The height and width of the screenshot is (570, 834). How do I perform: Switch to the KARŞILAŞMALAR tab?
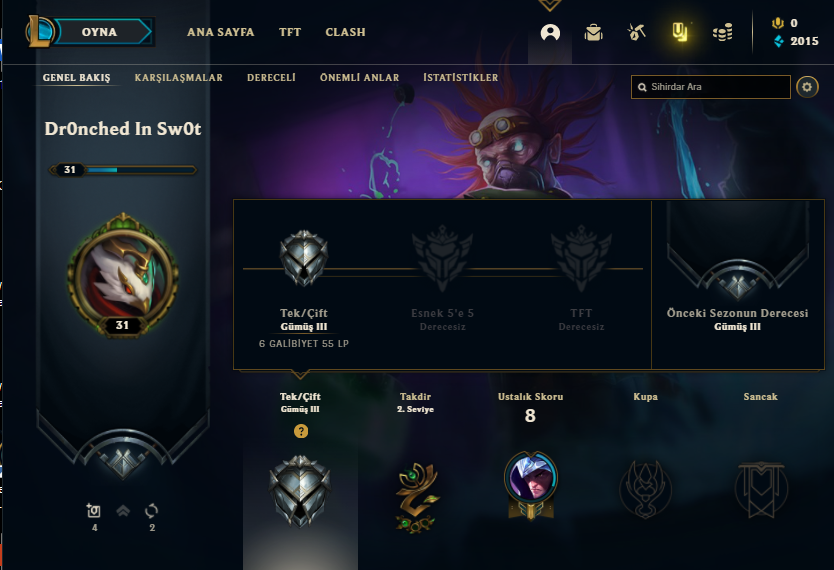(179, 78)
